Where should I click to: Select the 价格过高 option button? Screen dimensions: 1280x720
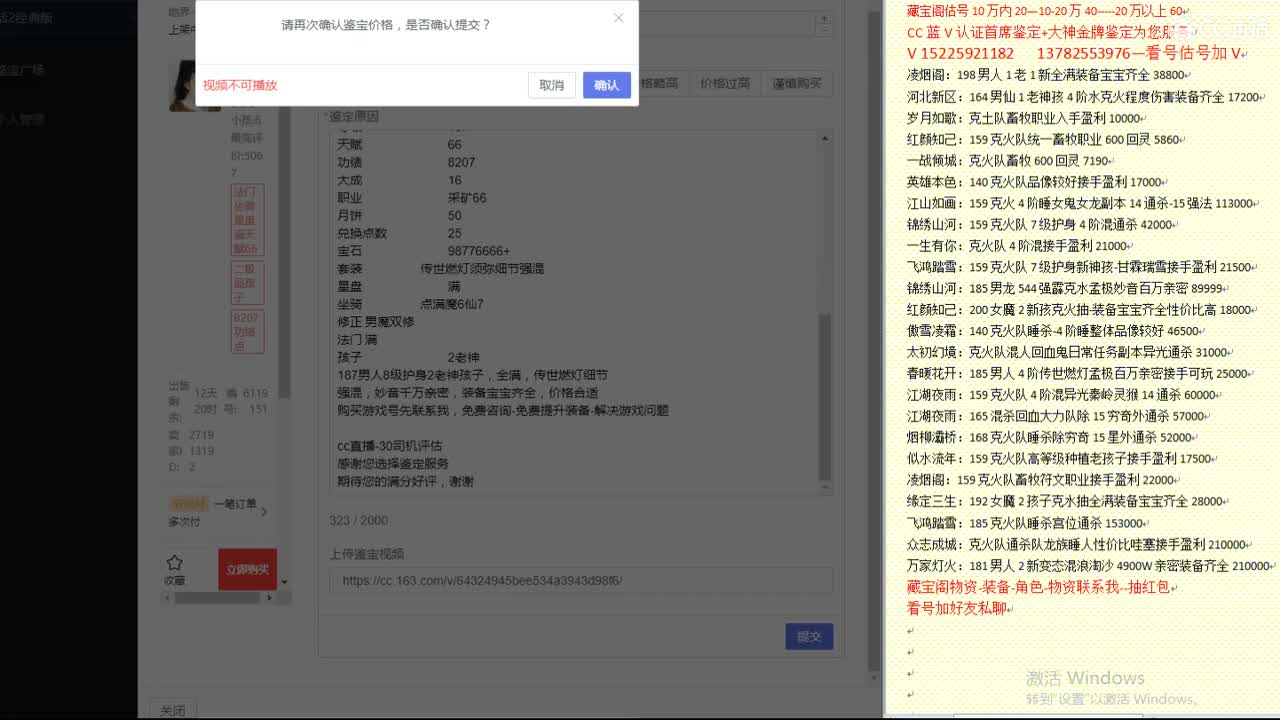coord(725,83)
